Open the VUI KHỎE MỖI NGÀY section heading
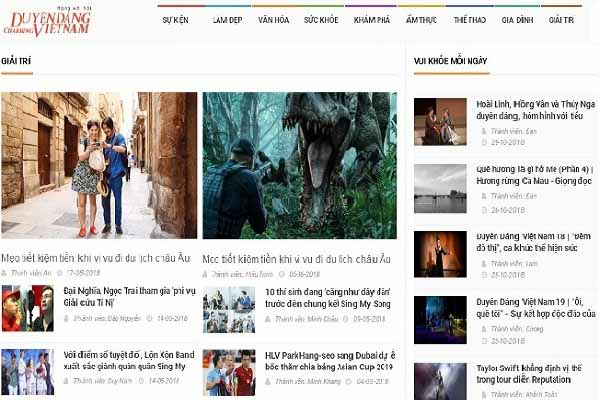This screenshot has height=400, width=600. tap(450, 61)
